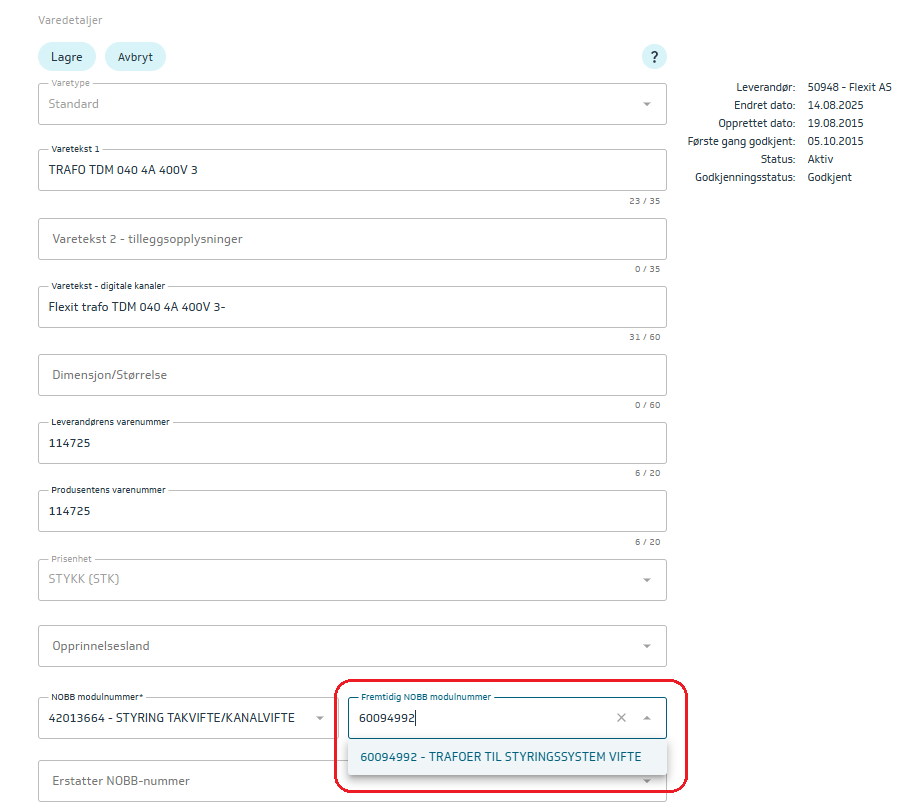
Task: Click the Godkjent approval status value
Action: [829, 177]
